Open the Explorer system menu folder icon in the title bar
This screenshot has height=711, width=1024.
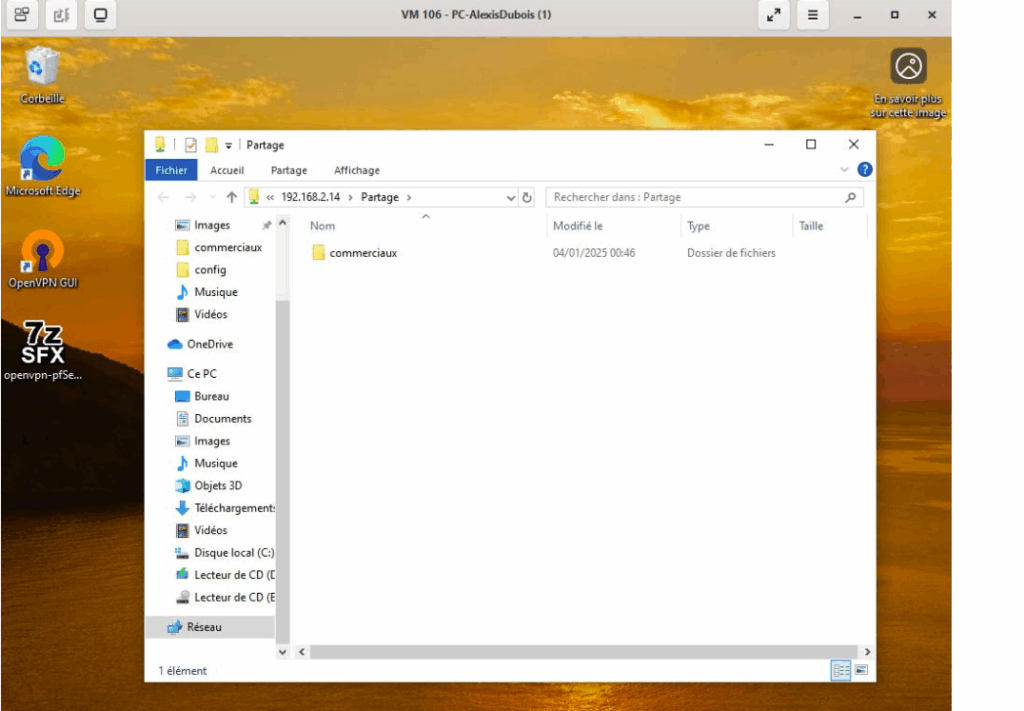[160, 145]
